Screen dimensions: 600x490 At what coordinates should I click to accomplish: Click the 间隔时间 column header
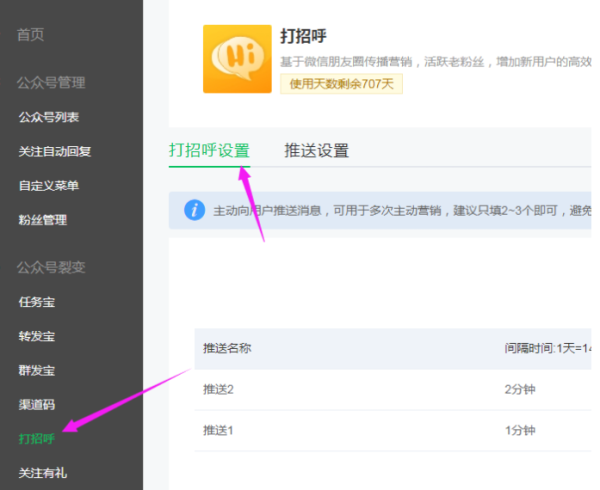548,348
